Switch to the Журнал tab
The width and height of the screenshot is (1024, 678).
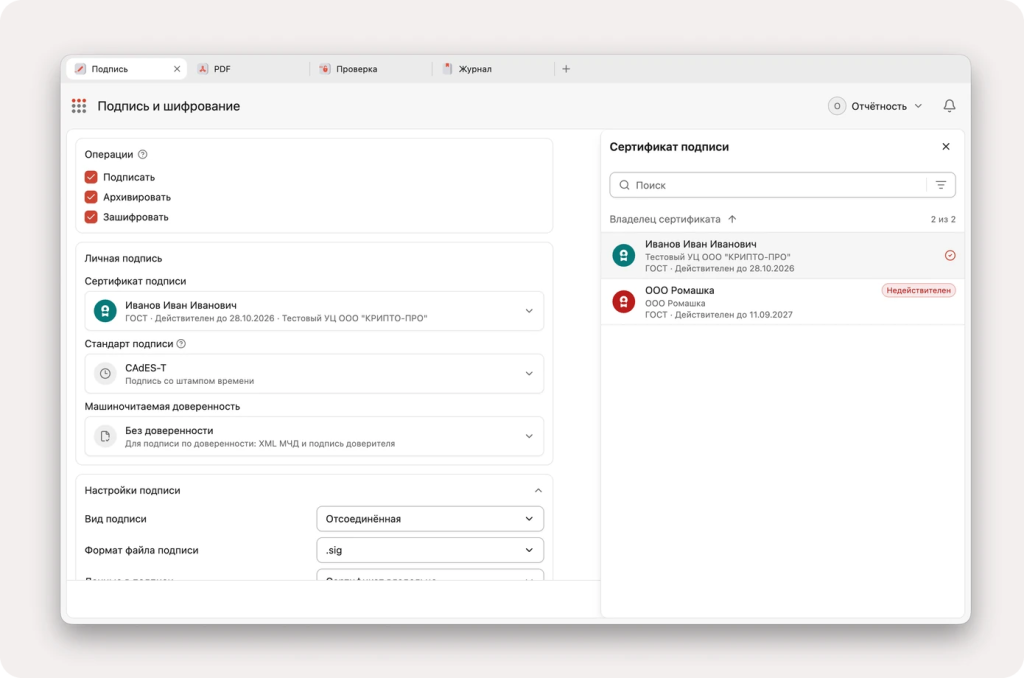494,69
